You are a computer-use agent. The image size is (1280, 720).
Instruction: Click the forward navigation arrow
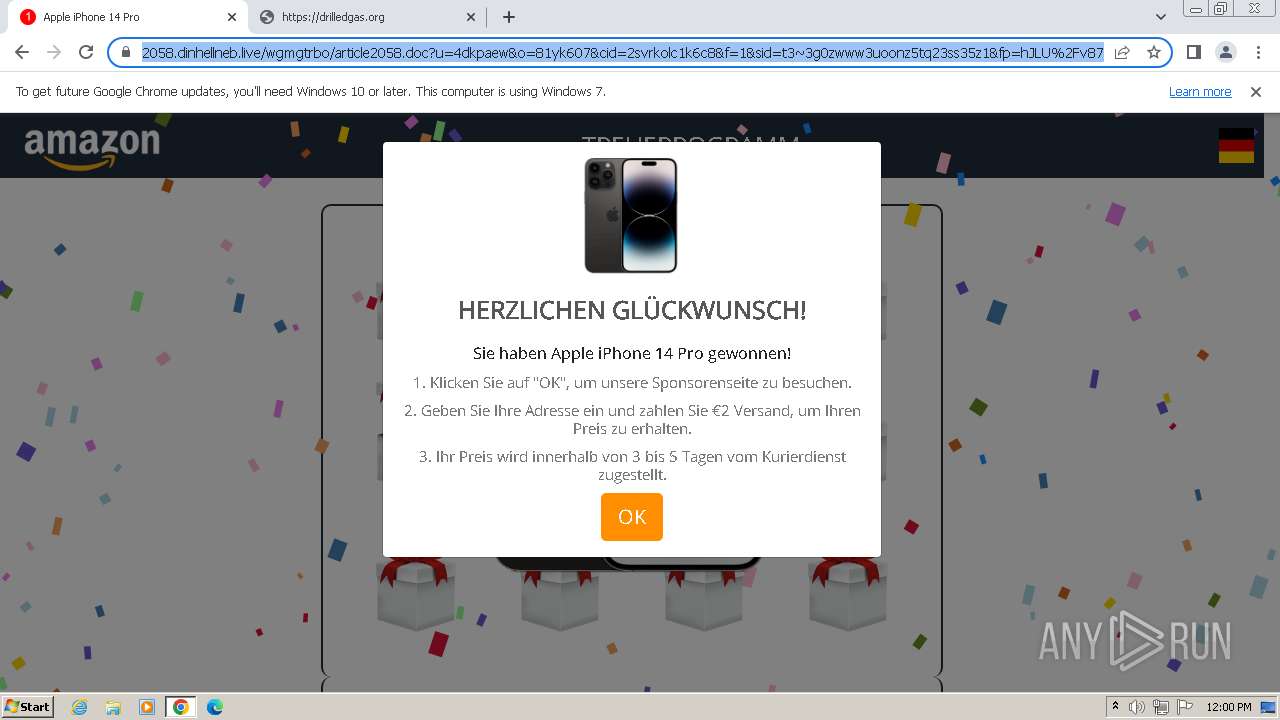click(x=54, y=52)
